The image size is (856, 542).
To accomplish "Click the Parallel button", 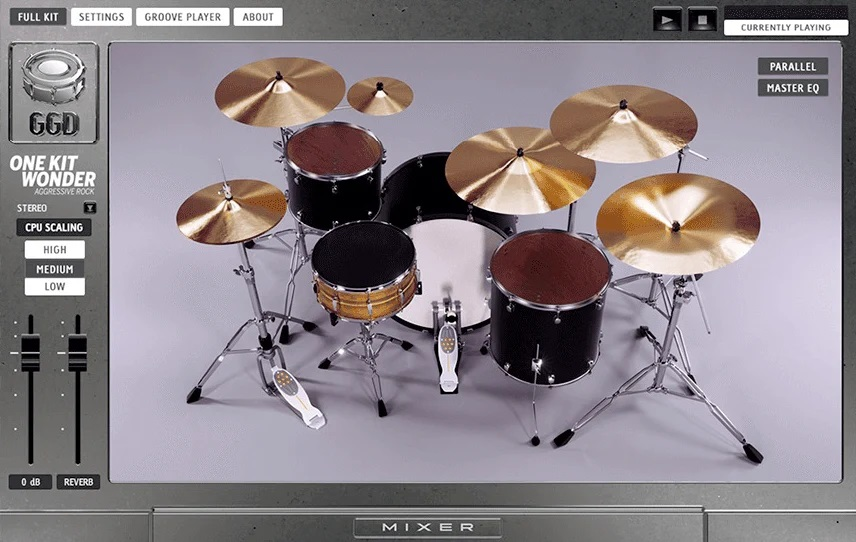I will coord(792,67).
